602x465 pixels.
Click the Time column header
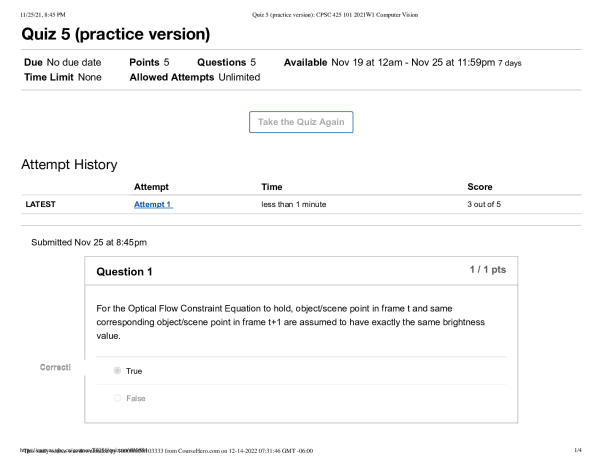point(271,187)
